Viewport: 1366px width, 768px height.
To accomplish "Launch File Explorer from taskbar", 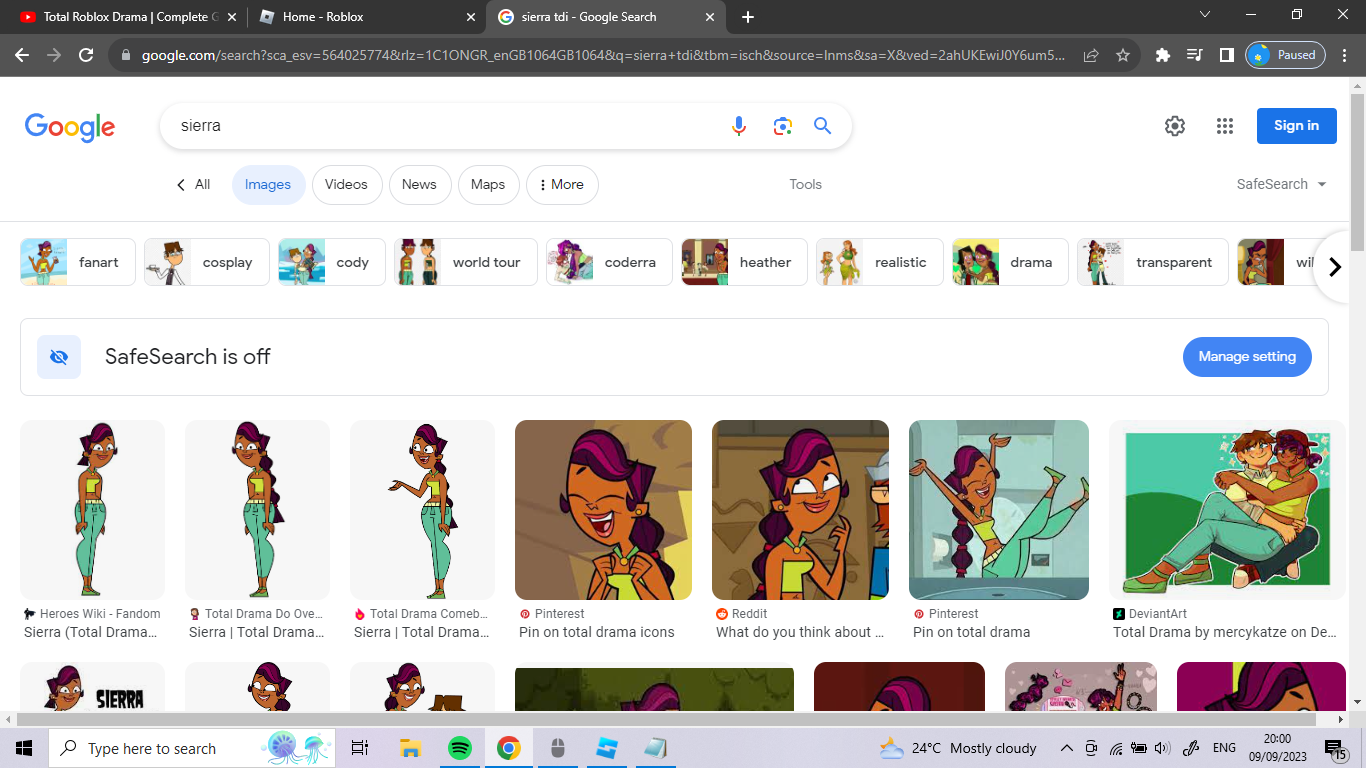I will click(x=409, y=748).
